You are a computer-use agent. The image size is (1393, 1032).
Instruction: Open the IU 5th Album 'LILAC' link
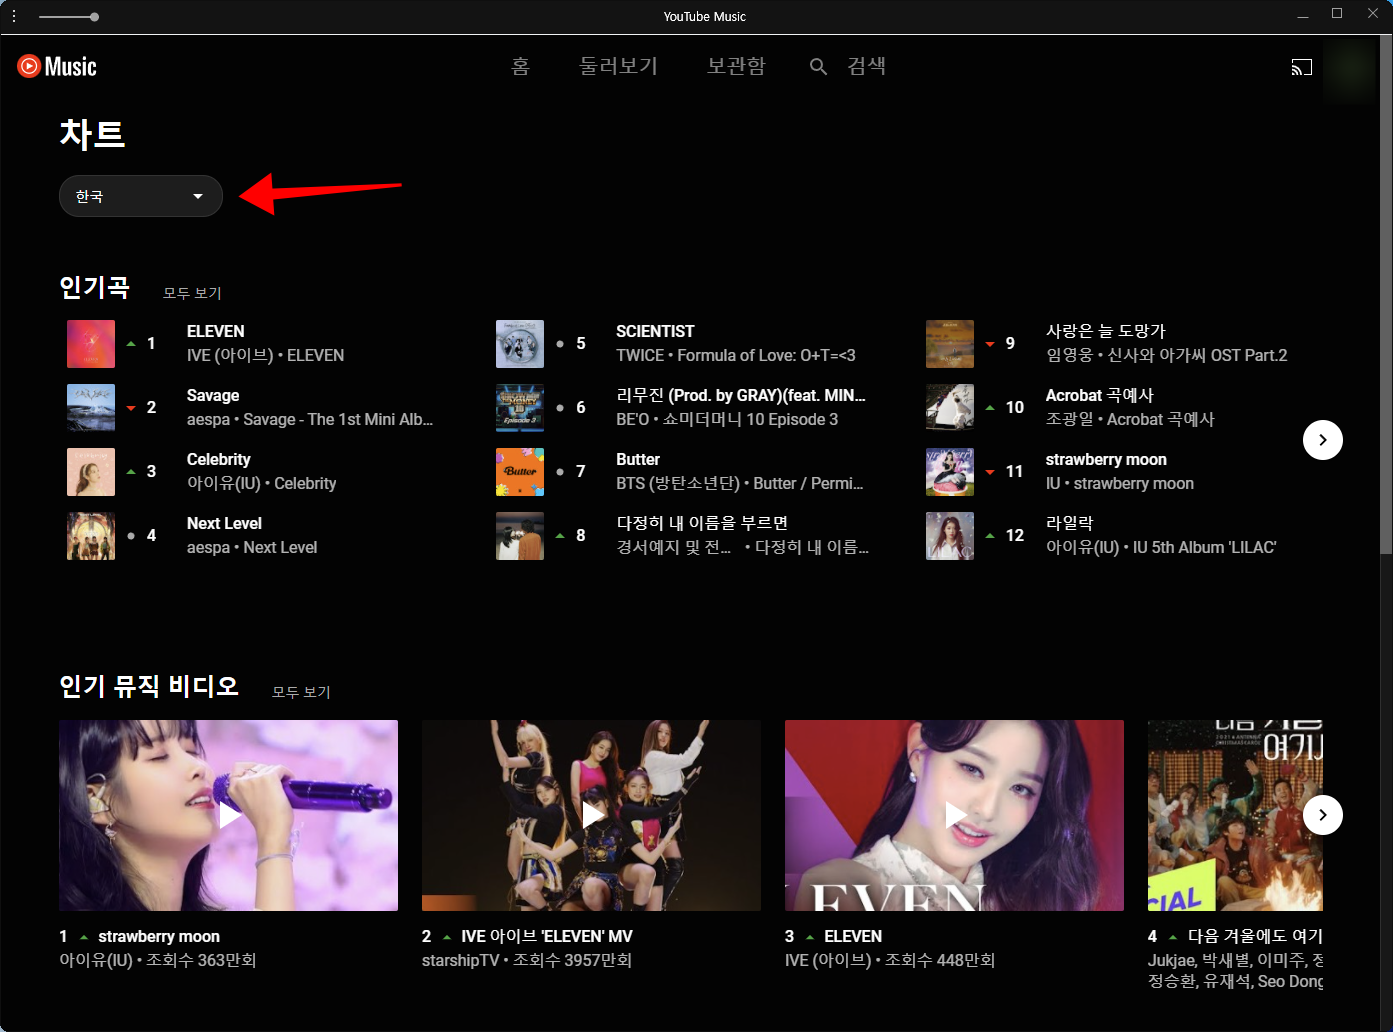(x=1204, y=547)
